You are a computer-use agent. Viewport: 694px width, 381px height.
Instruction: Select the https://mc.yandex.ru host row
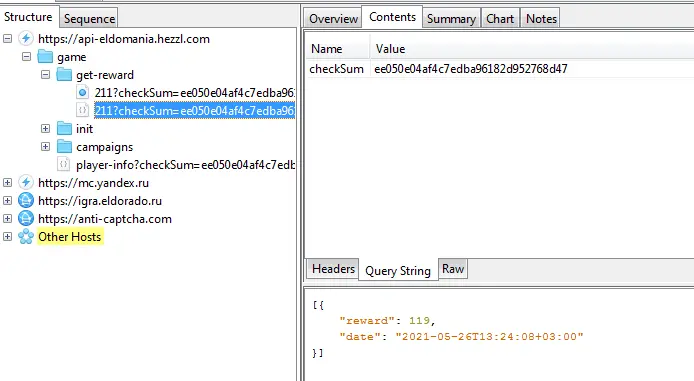pyautogui.click(x=93, y=183)
